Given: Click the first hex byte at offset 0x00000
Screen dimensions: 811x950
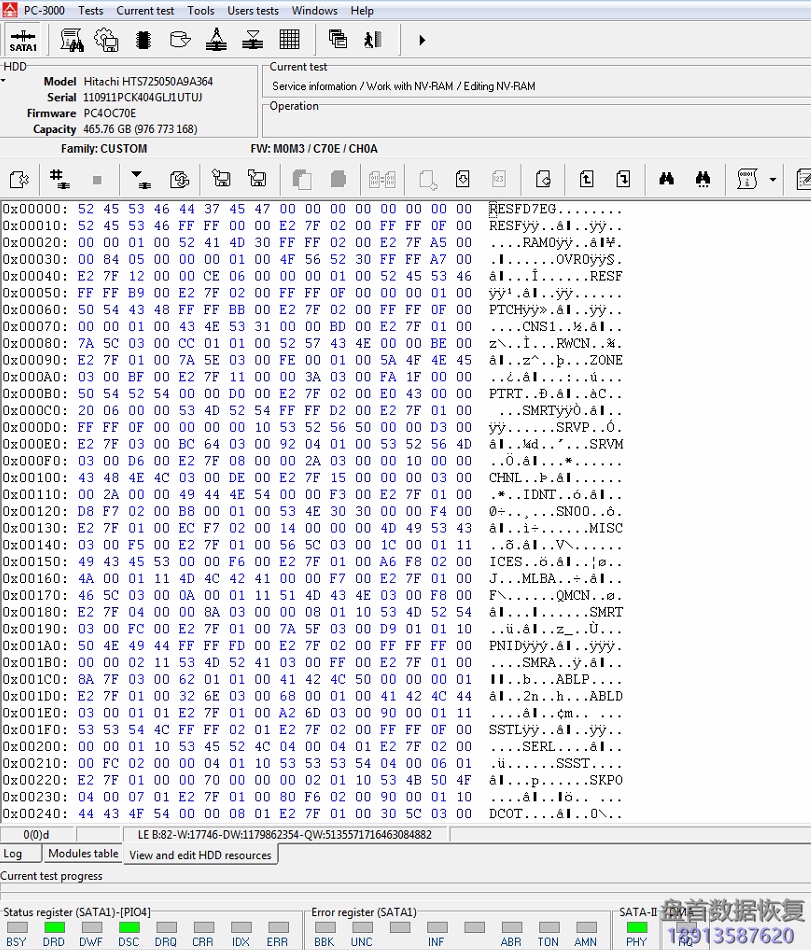Looking at the screenshot, I should click(x=85, y=209).
